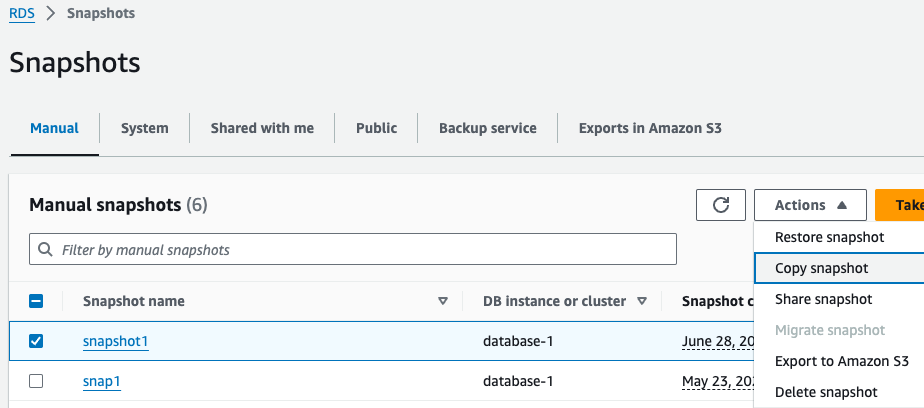Image resolution: width=924 pixels, height=408 pixels.
Task: Uncheck the snapshot1 row checkbox
Action: point(37,341)
